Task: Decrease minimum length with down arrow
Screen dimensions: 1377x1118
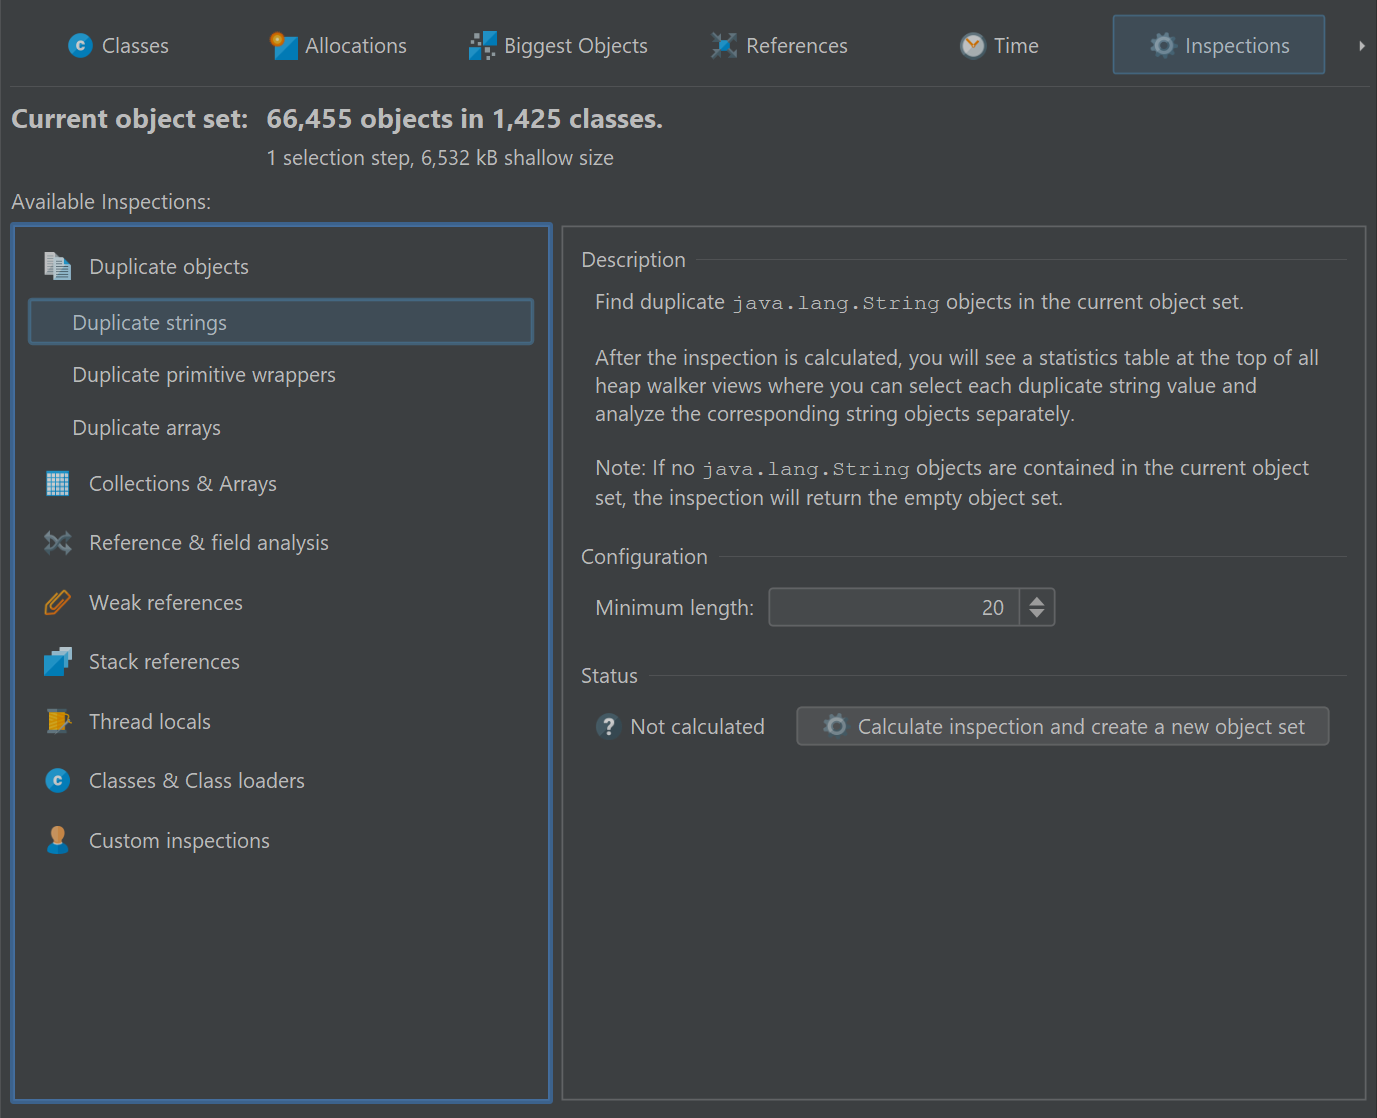Action: click(1037, 614)
